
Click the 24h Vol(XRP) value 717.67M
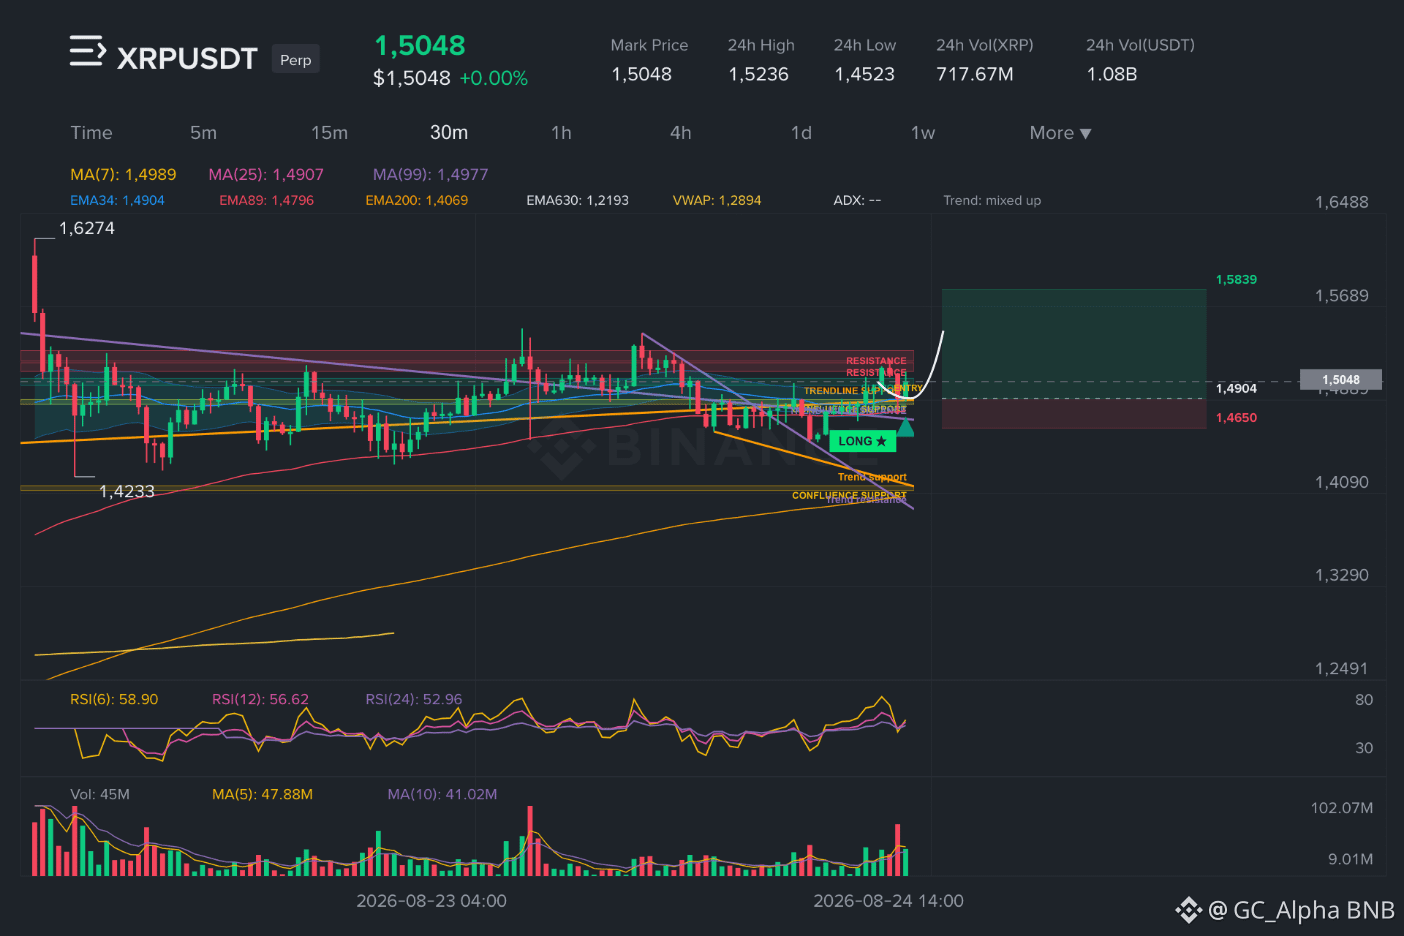(x=975, y=74)
